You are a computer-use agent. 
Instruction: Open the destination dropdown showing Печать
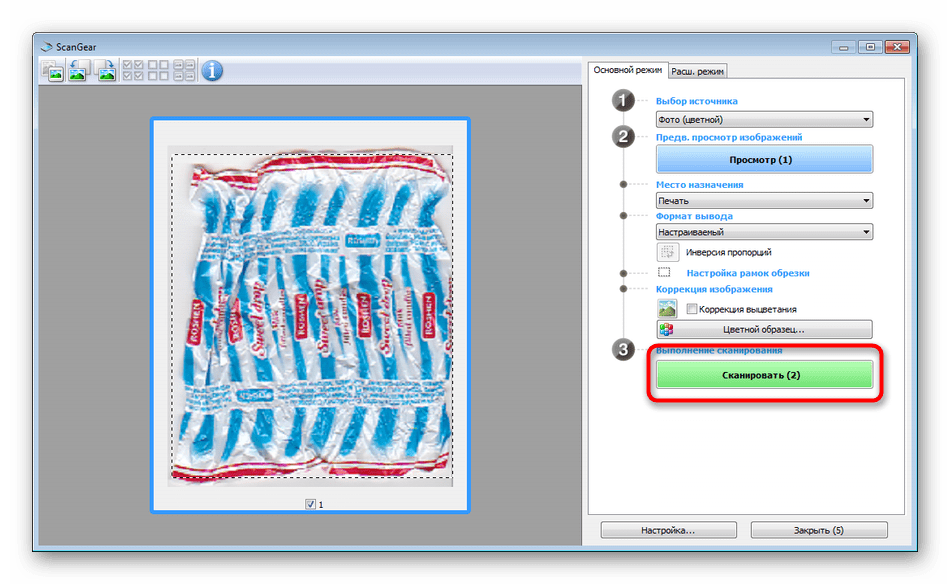point(764,201)
